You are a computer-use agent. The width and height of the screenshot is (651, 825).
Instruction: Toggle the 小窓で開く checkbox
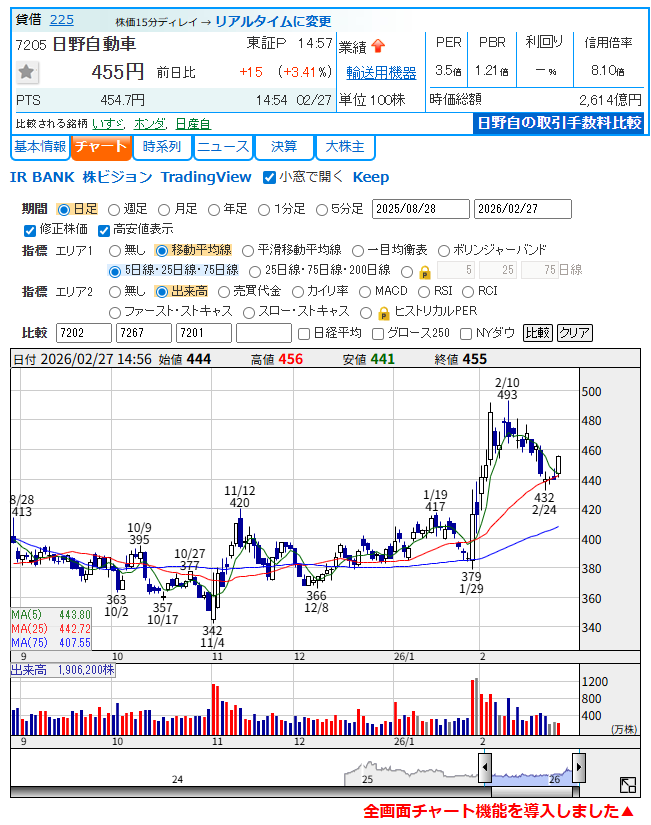pyautogui.click(x=269, y=177)
